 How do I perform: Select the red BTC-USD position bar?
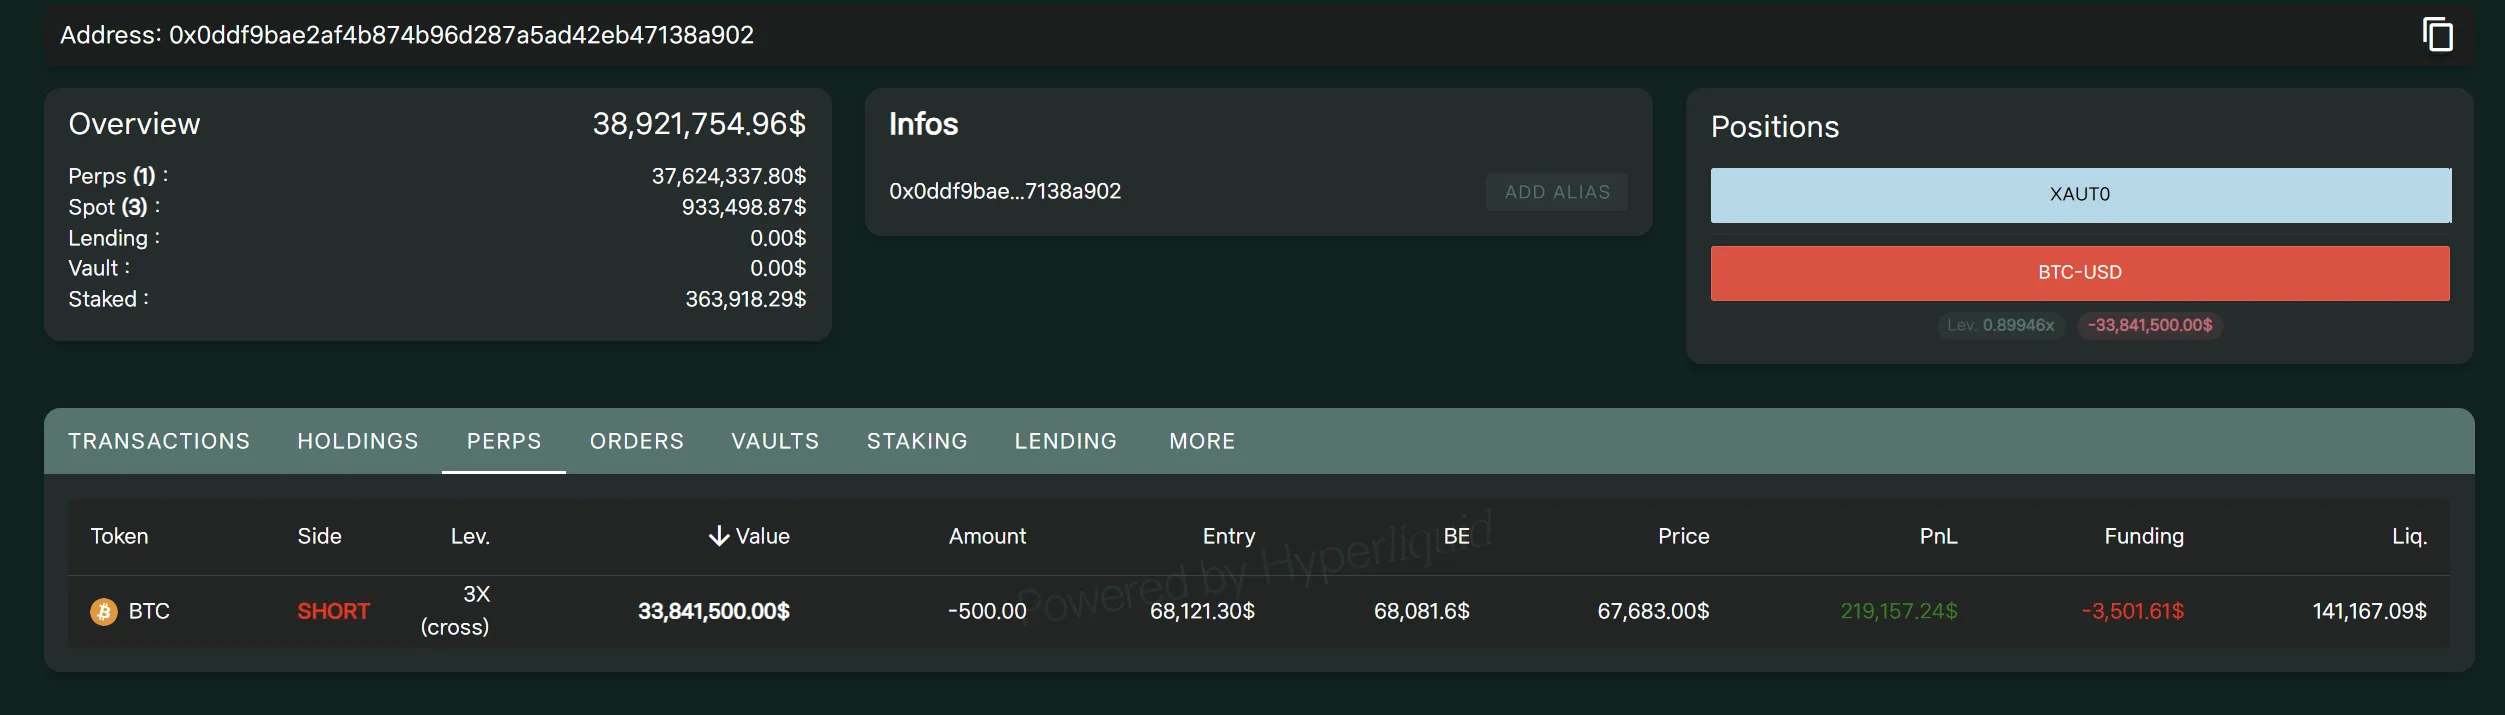2080,273
